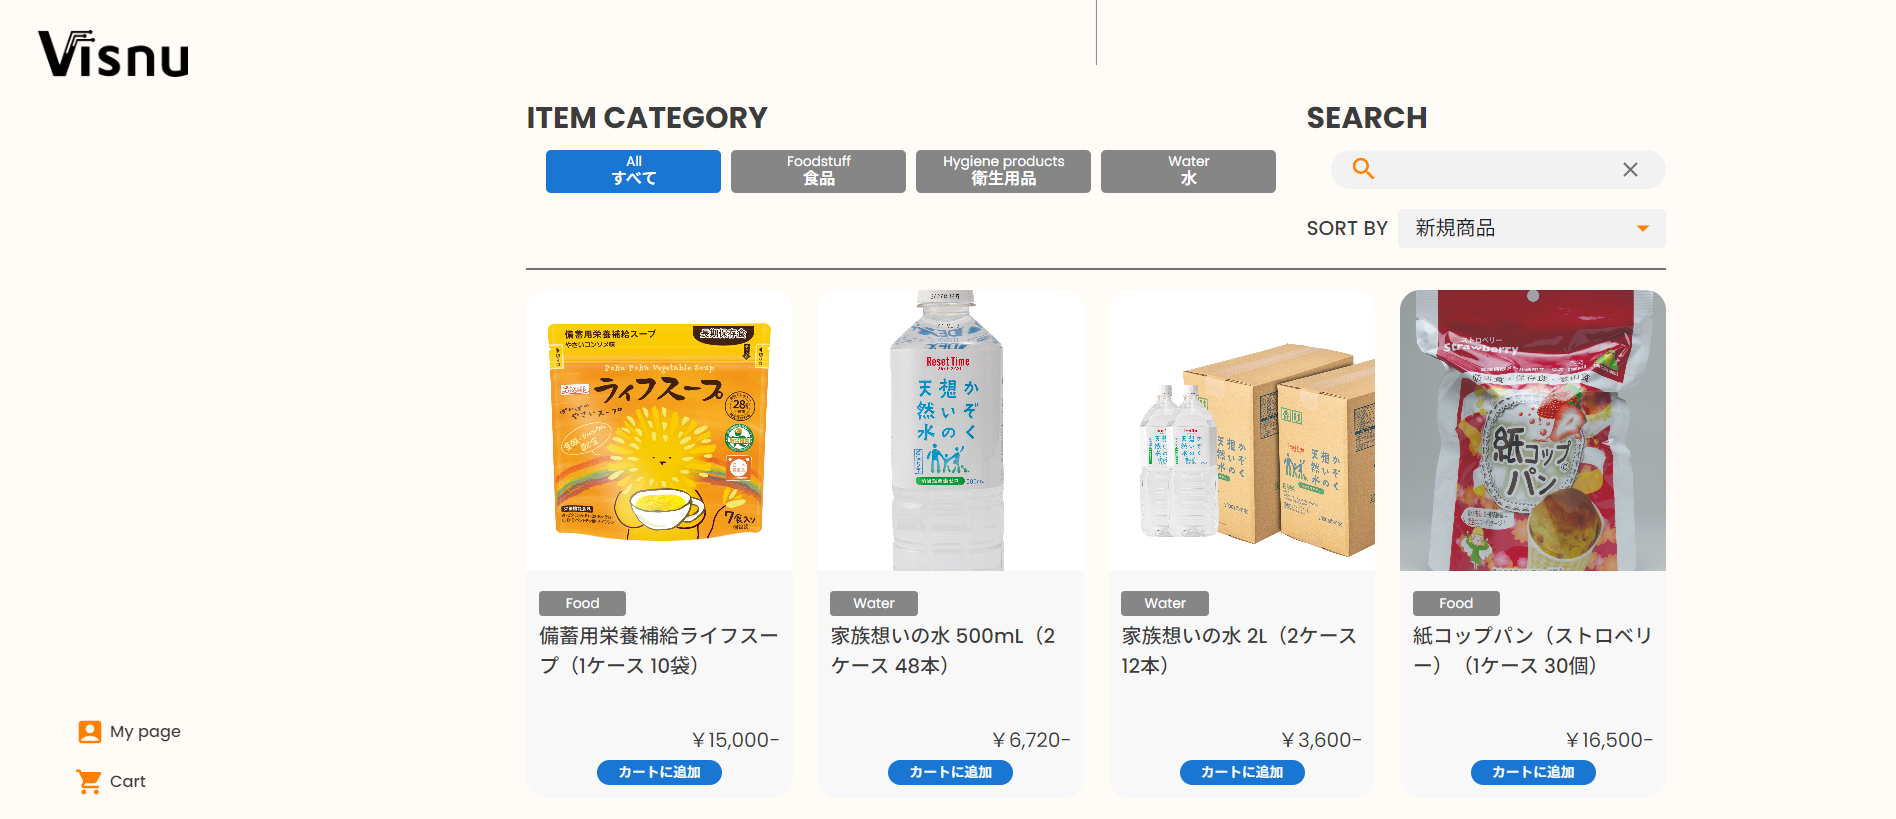1896x819 pixels.
Task: Add 2L water case to cart
Action: point(1242,772)
